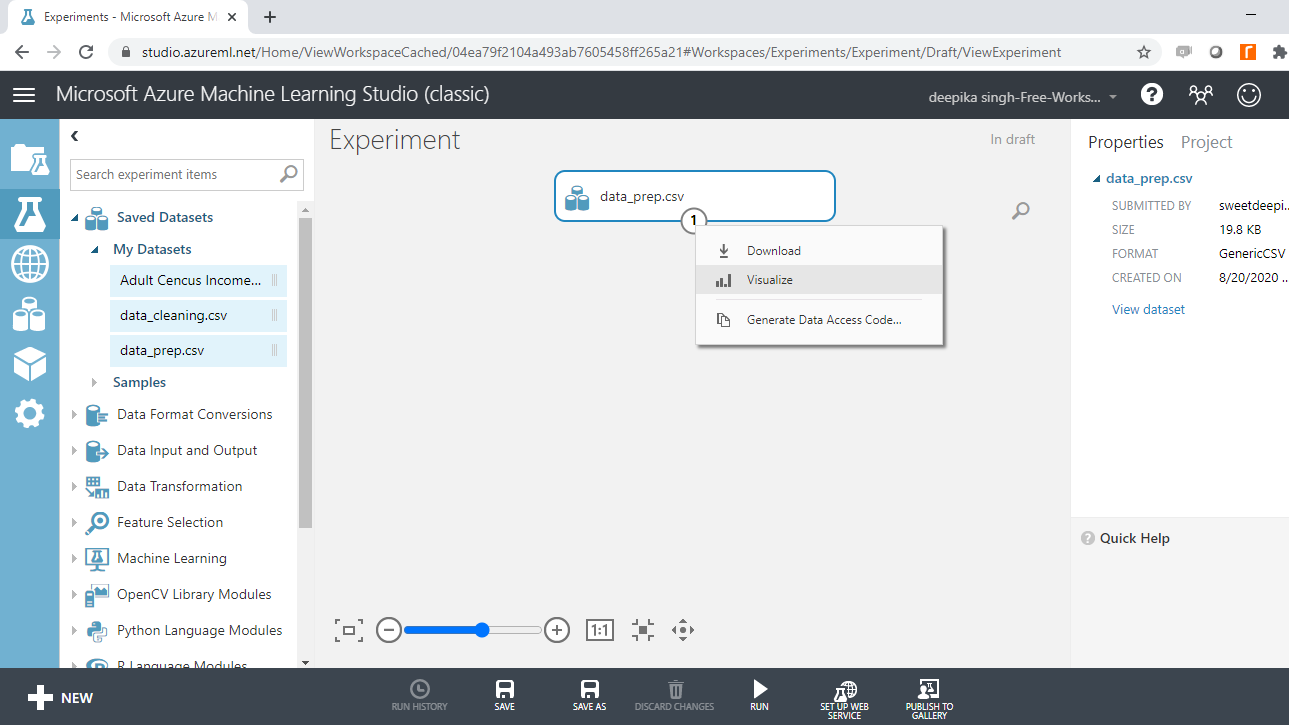The image size is (1289, 725).
Task: Go back in browser history
Action: coord(22,52)
